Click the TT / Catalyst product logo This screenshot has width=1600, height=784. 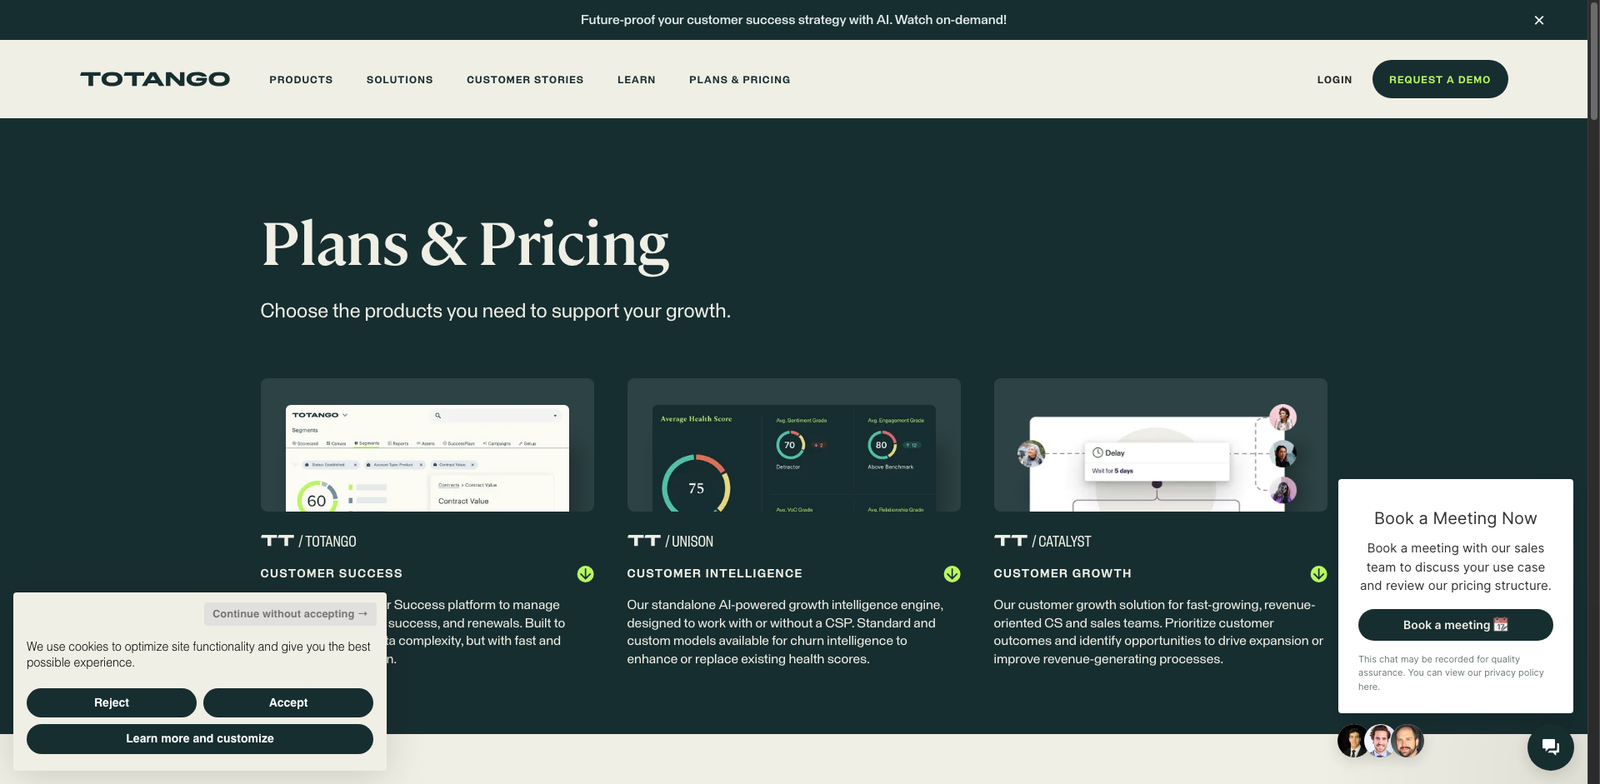(1042, 541)
